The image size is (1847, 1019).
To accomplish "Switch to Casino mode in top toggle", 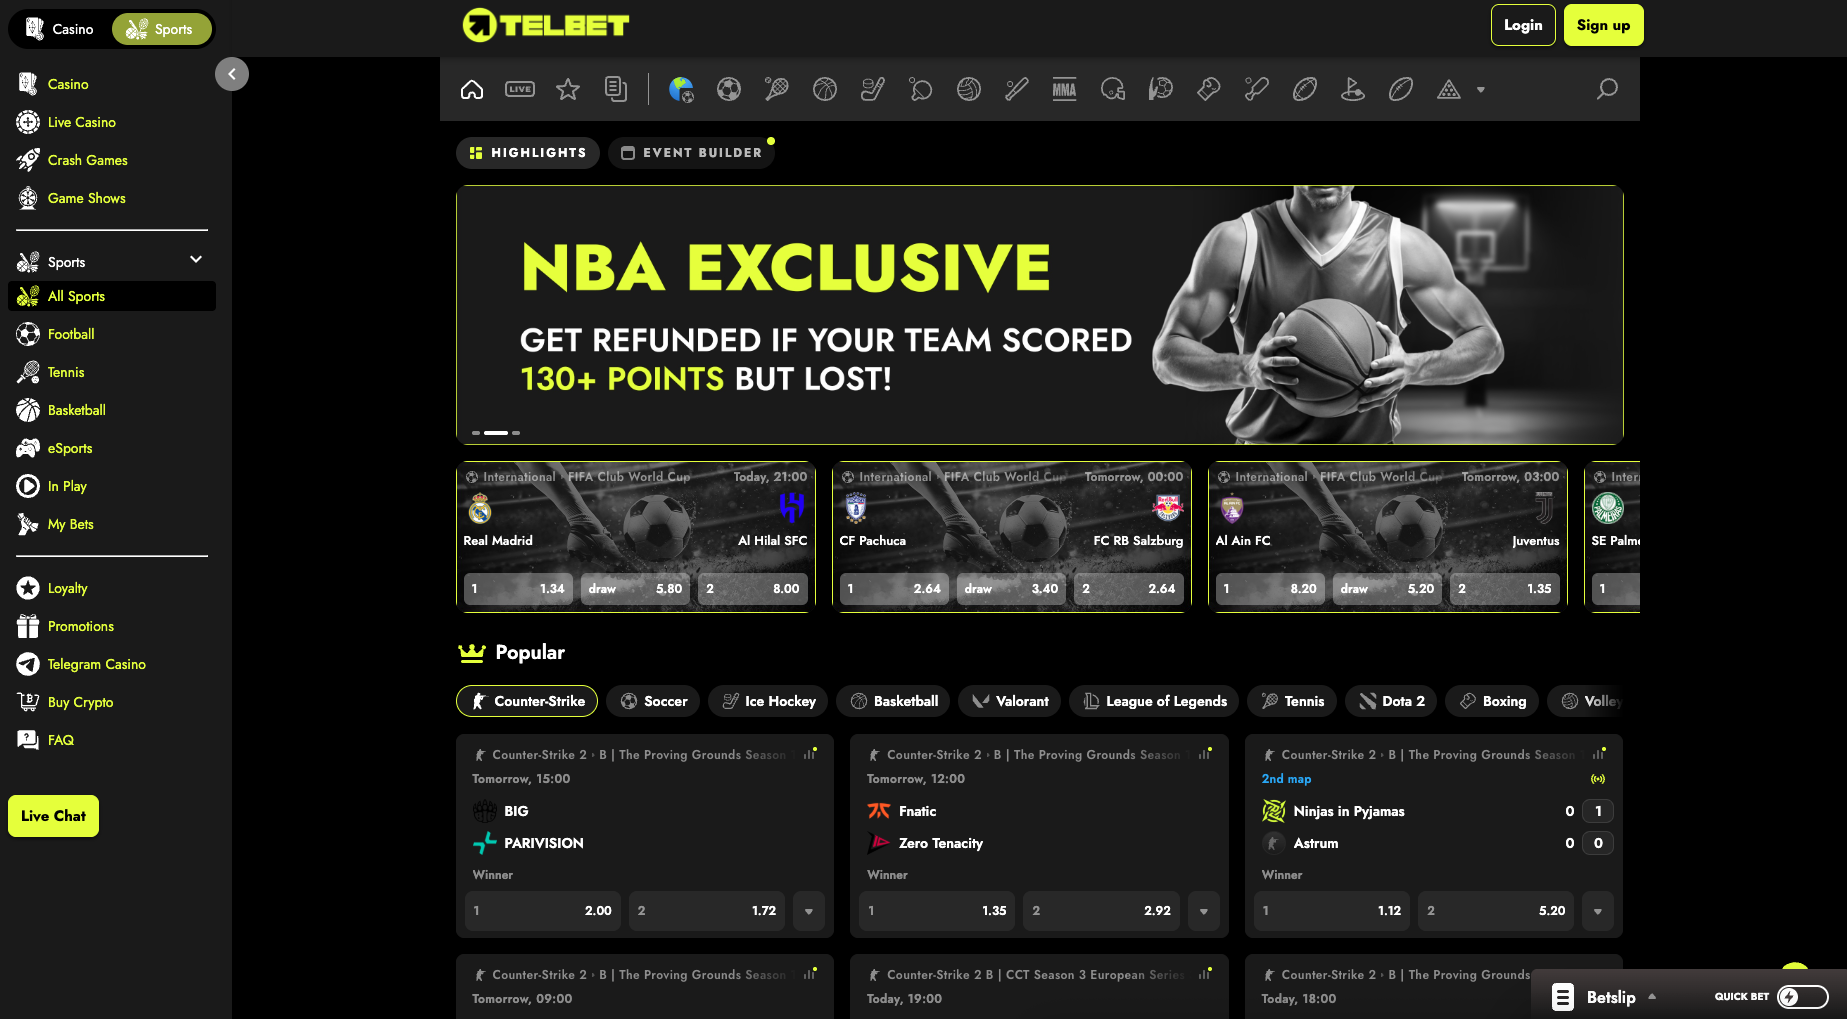I will click(x=60, y=29).
